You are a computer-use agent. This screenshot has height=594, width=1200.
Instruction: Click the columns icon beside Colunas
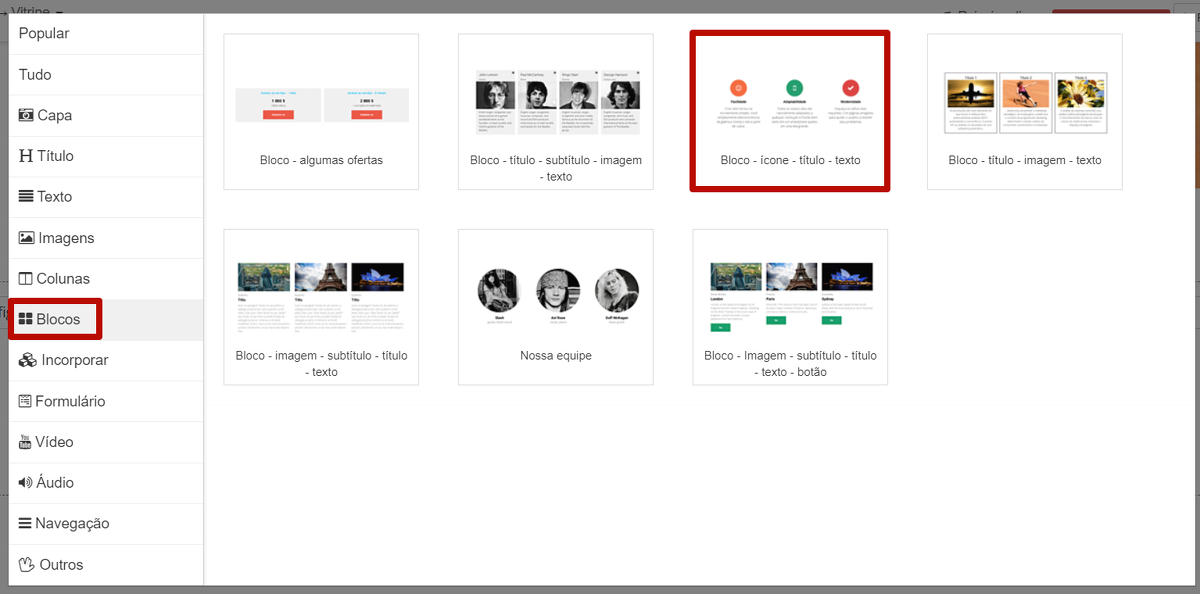tap(26, 279)
